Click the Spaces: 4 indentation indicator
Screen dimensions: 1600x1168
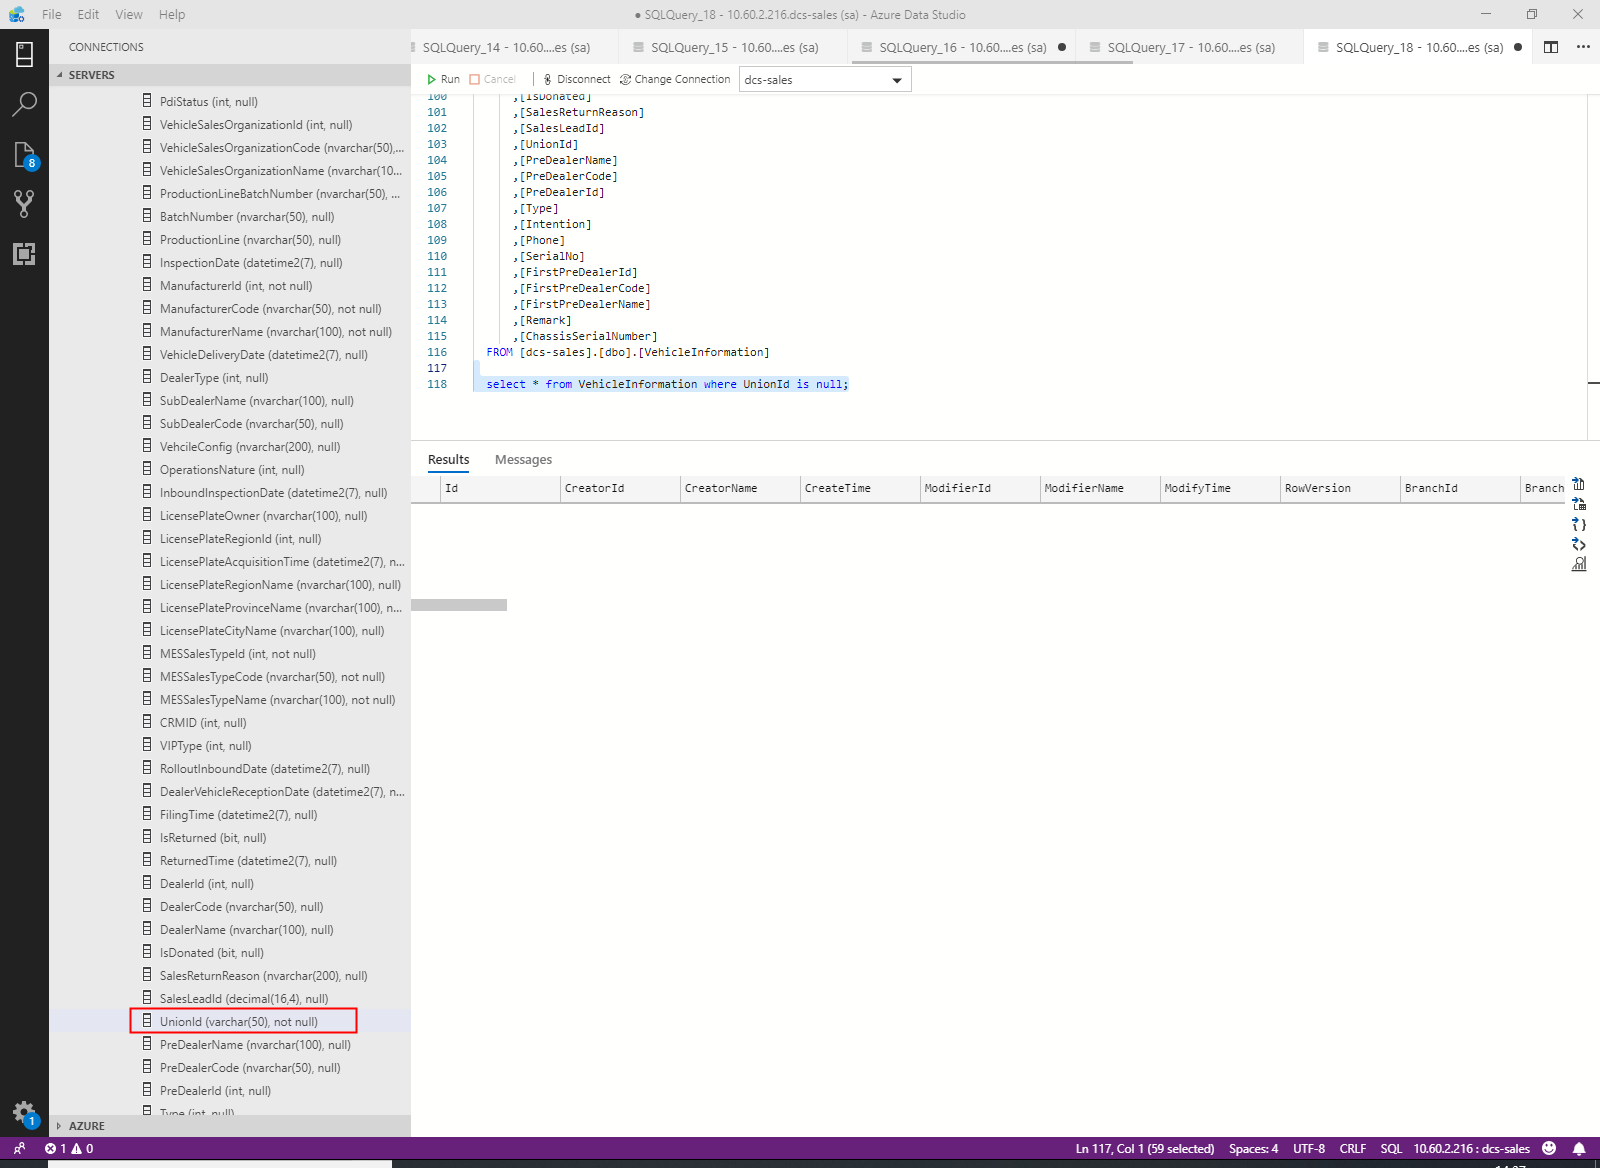(x=1253, y=1149)
